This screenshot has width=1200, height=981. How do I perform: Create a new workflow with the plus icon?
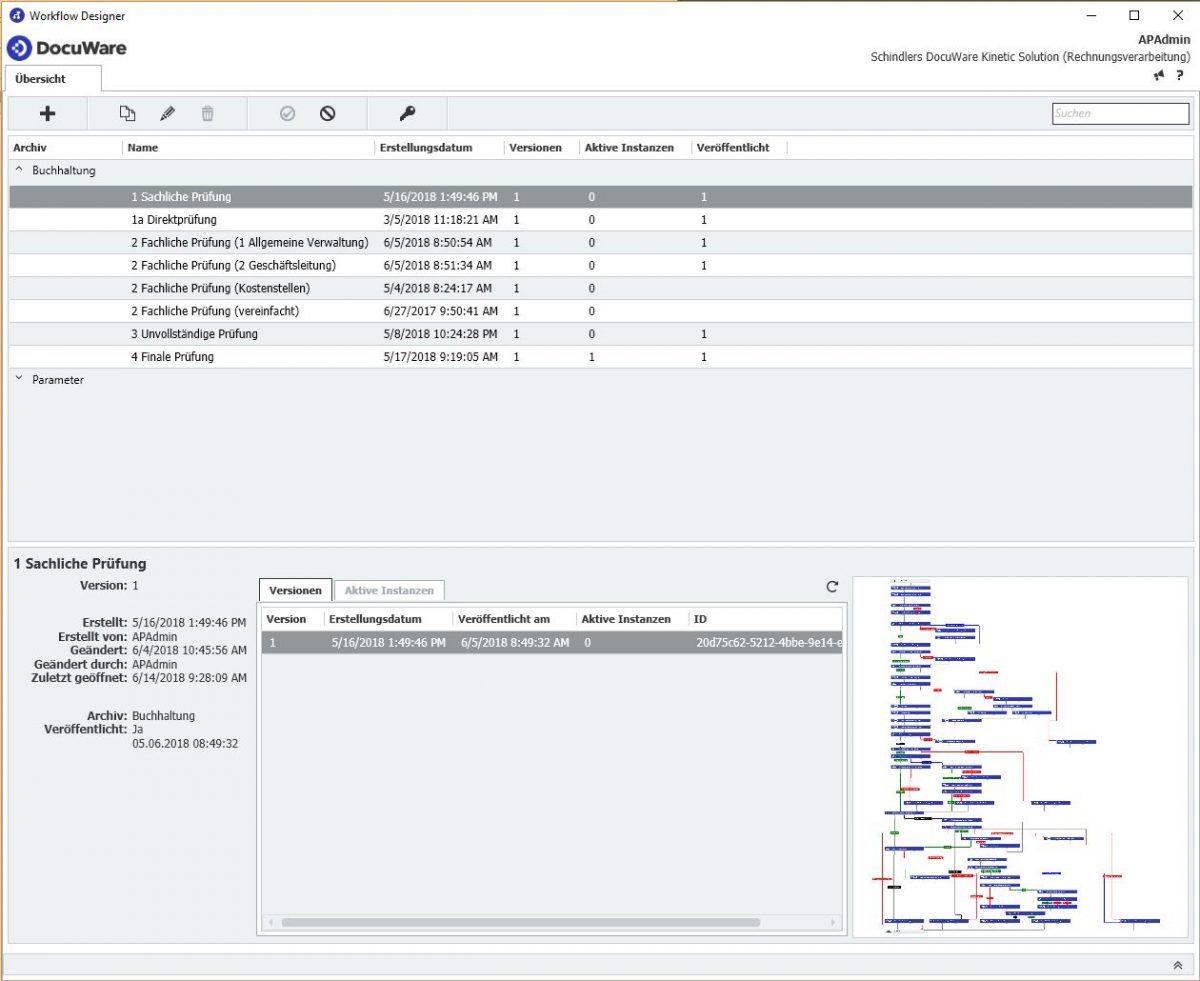[x=46, y=113]
